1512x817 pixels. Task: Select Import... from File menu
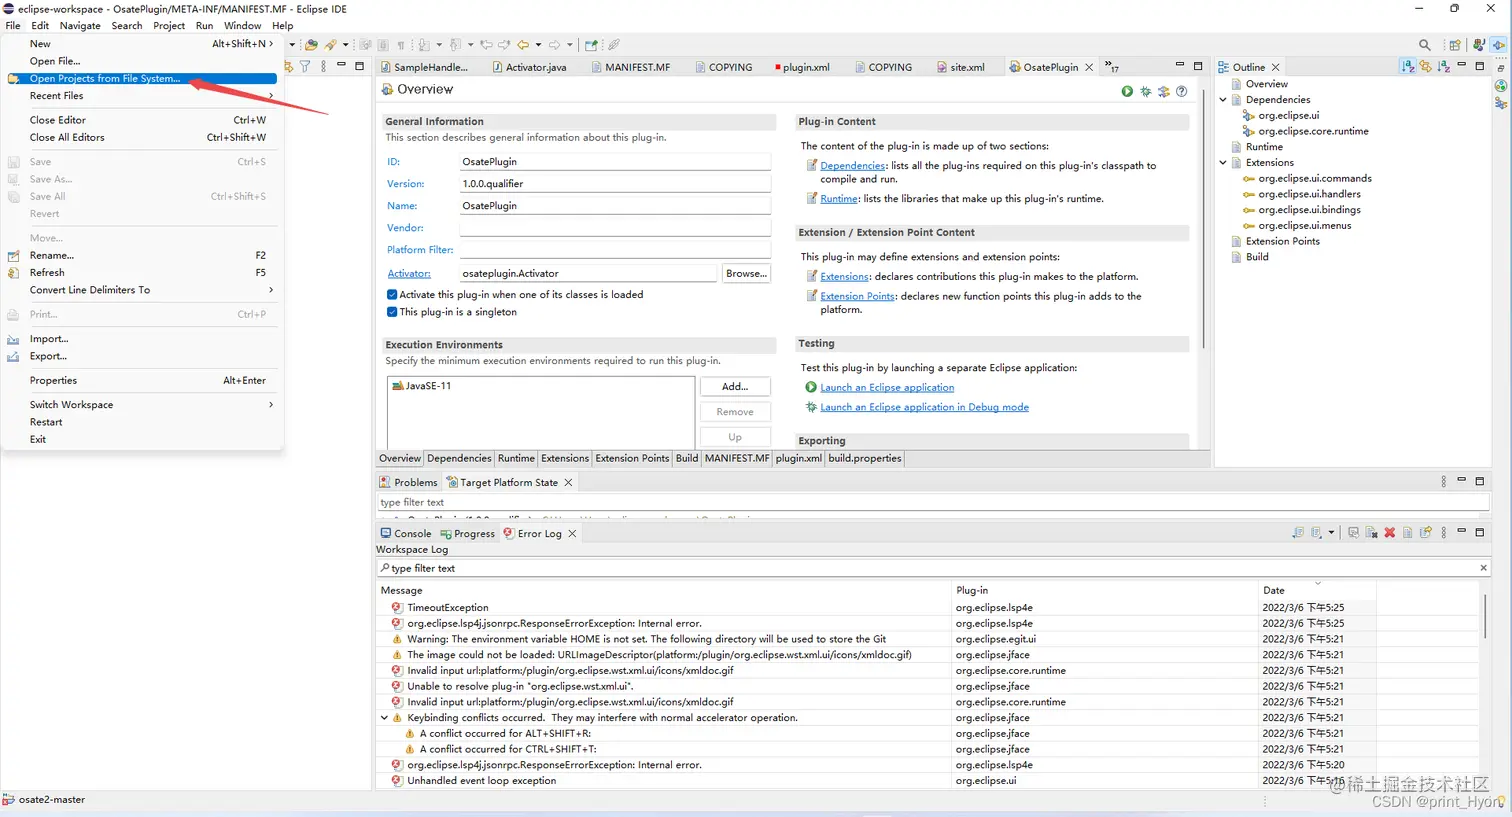pyautogui.click(x=141, y=339)
